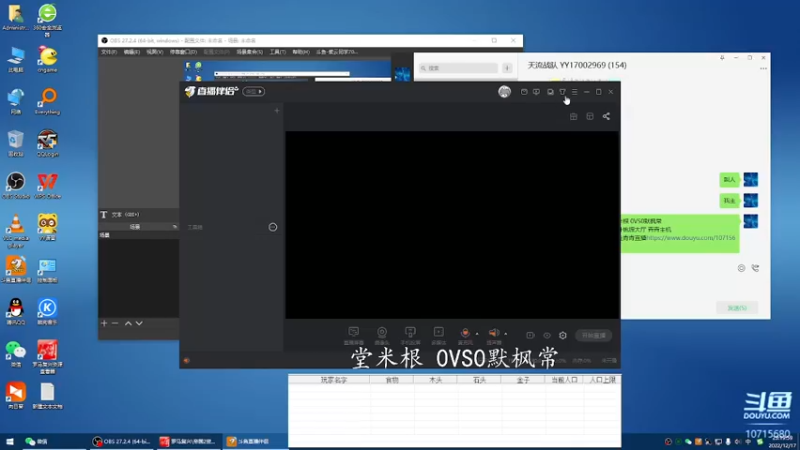Open the Tools (工具) menu in OBS
The height and width of the screenshot is (450, 800).
point(278,52)
